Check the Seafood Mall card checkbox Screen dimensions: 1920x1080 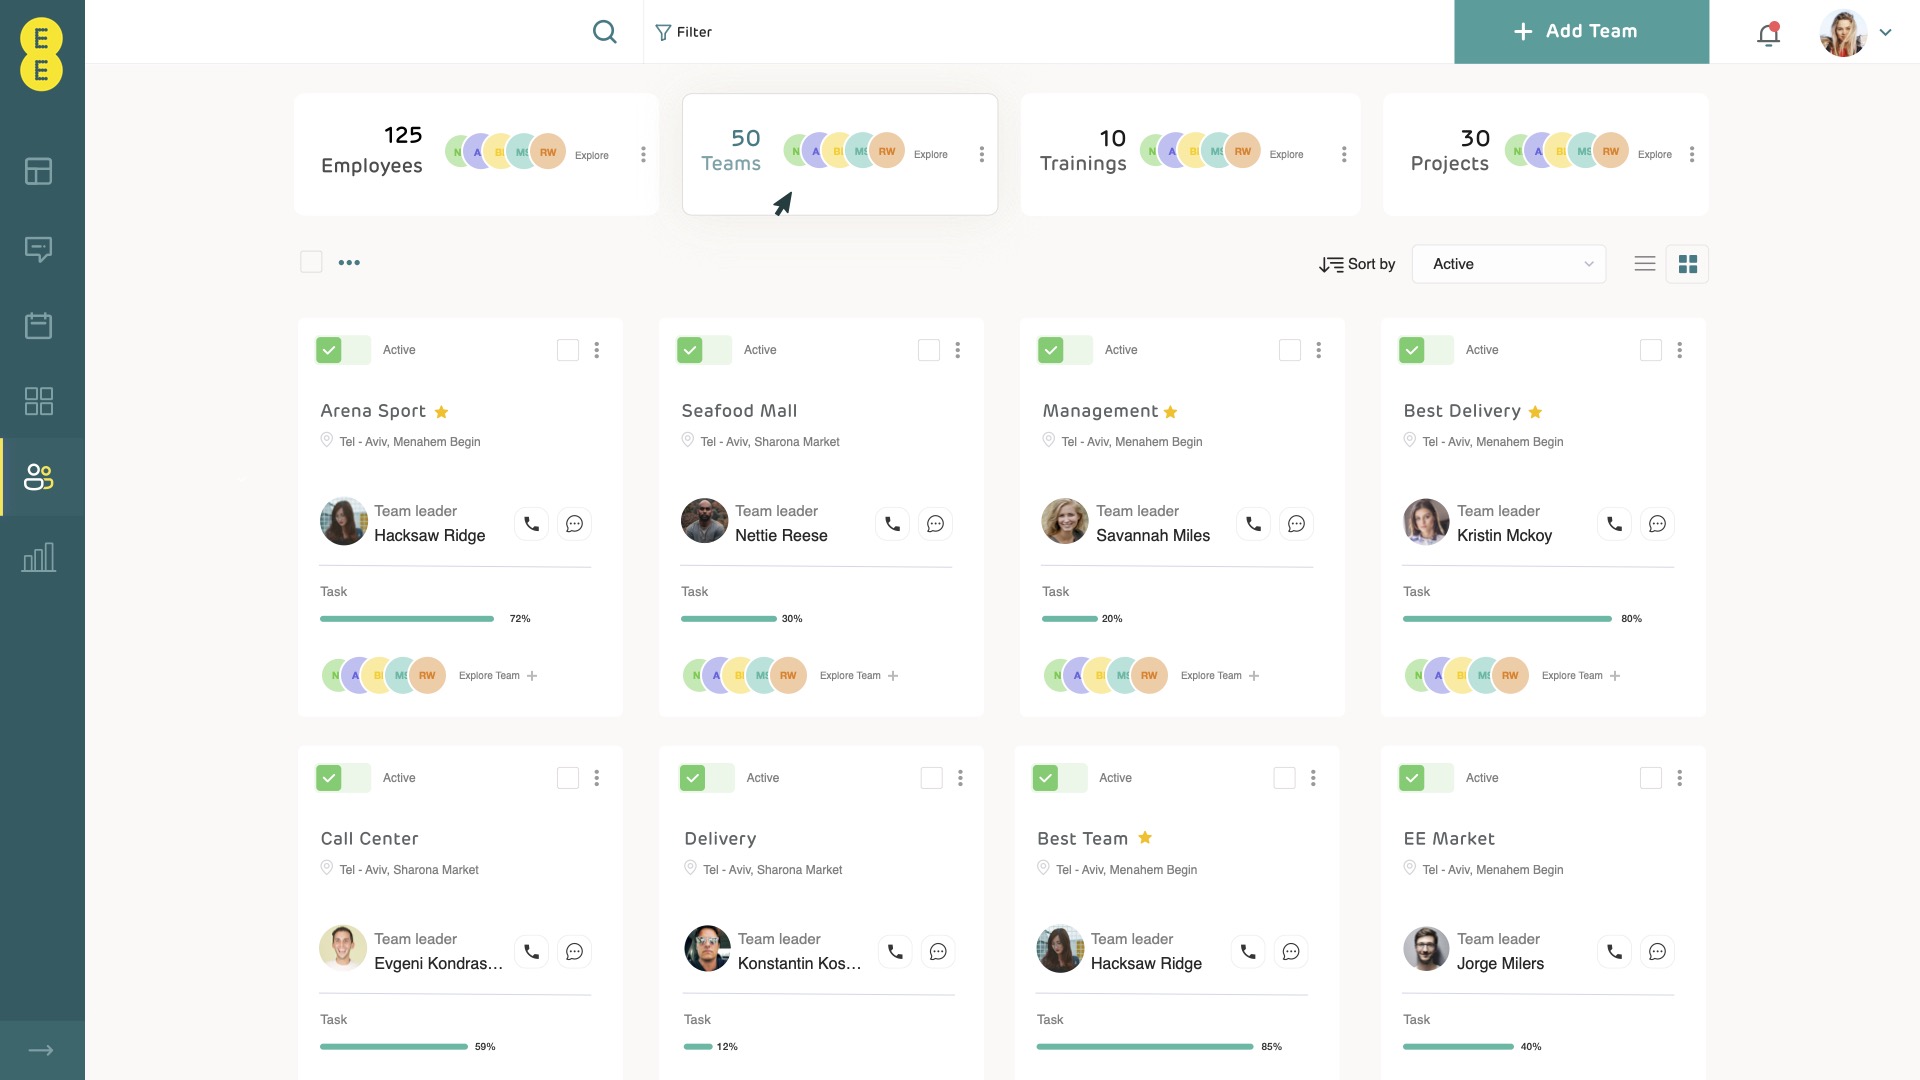click(929, 350)
